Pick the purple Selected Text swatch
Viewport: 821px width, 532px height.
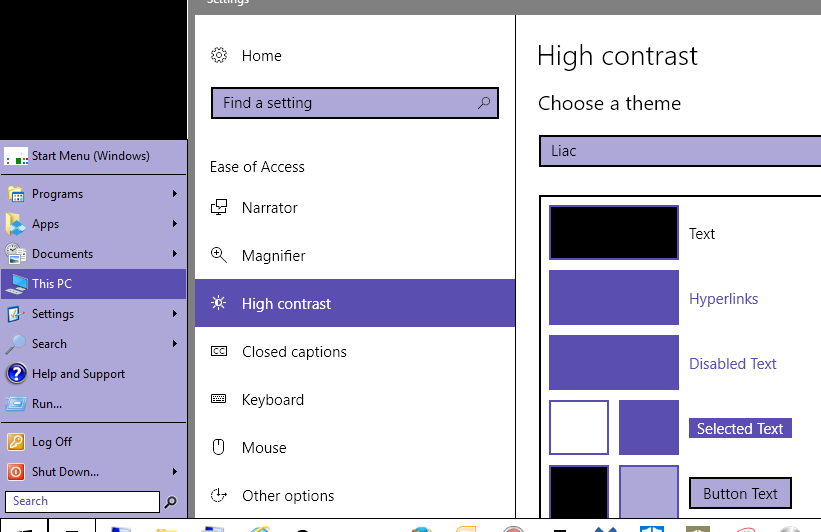tap(649, 427)
